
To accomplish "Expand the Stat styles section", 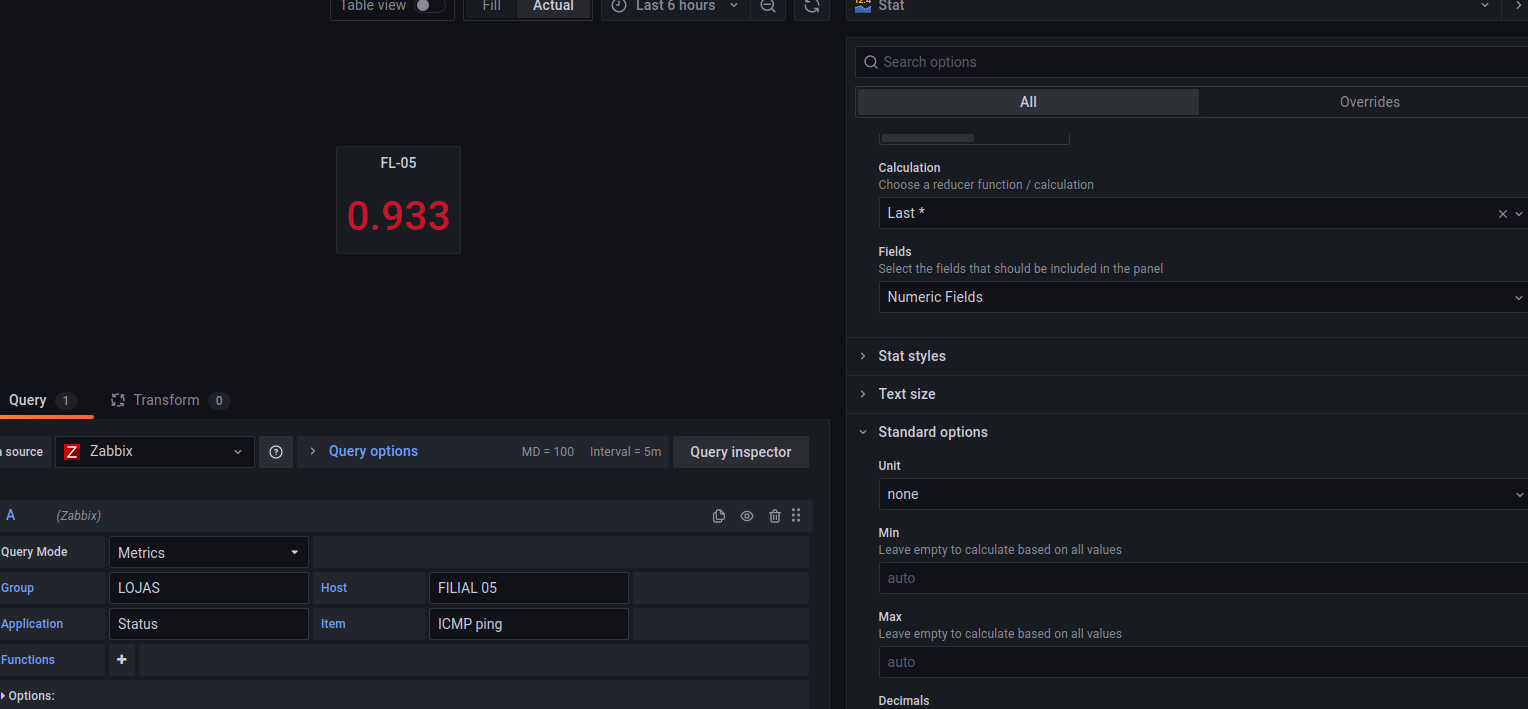I will point(911,356).
